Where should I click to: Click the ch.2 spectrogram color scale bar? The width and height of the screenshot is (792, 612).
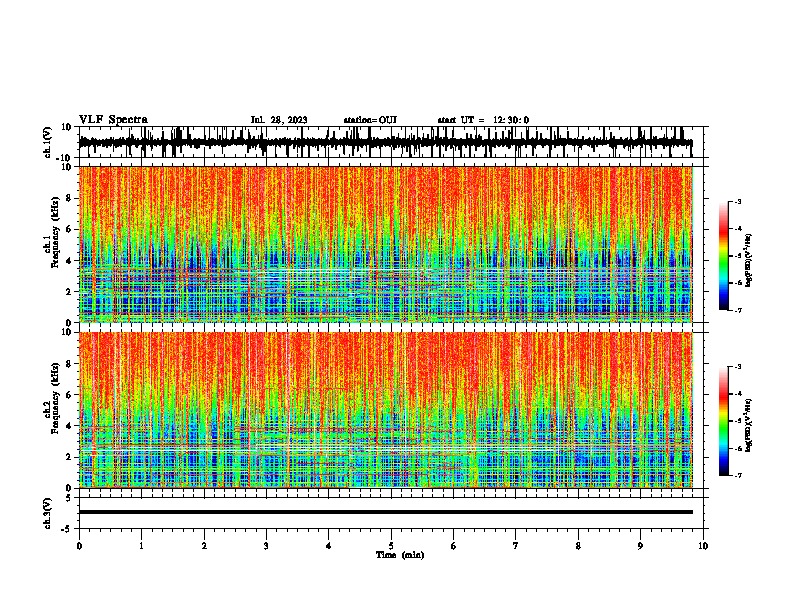pyautogui.click(x=723, y=421)
